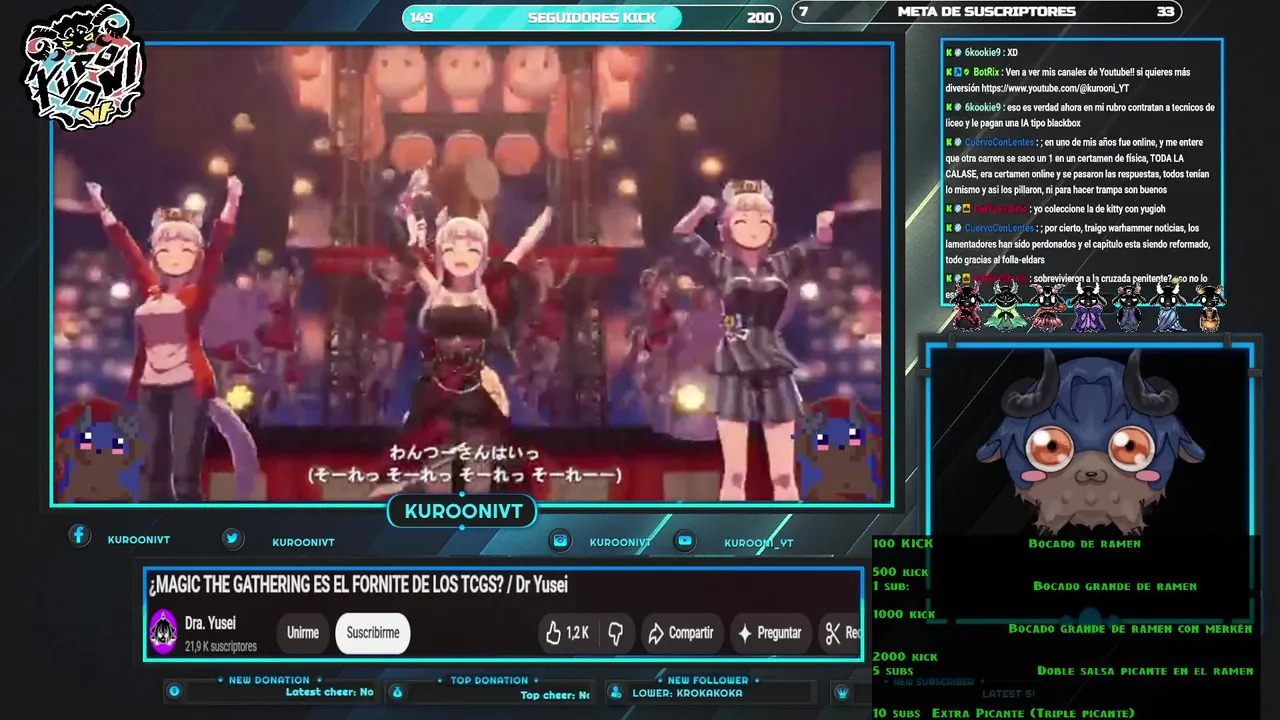The width and height of the screenshot is (1280, 720).
Task: Click the Preguntar button
Action: [x=769, y=633]
